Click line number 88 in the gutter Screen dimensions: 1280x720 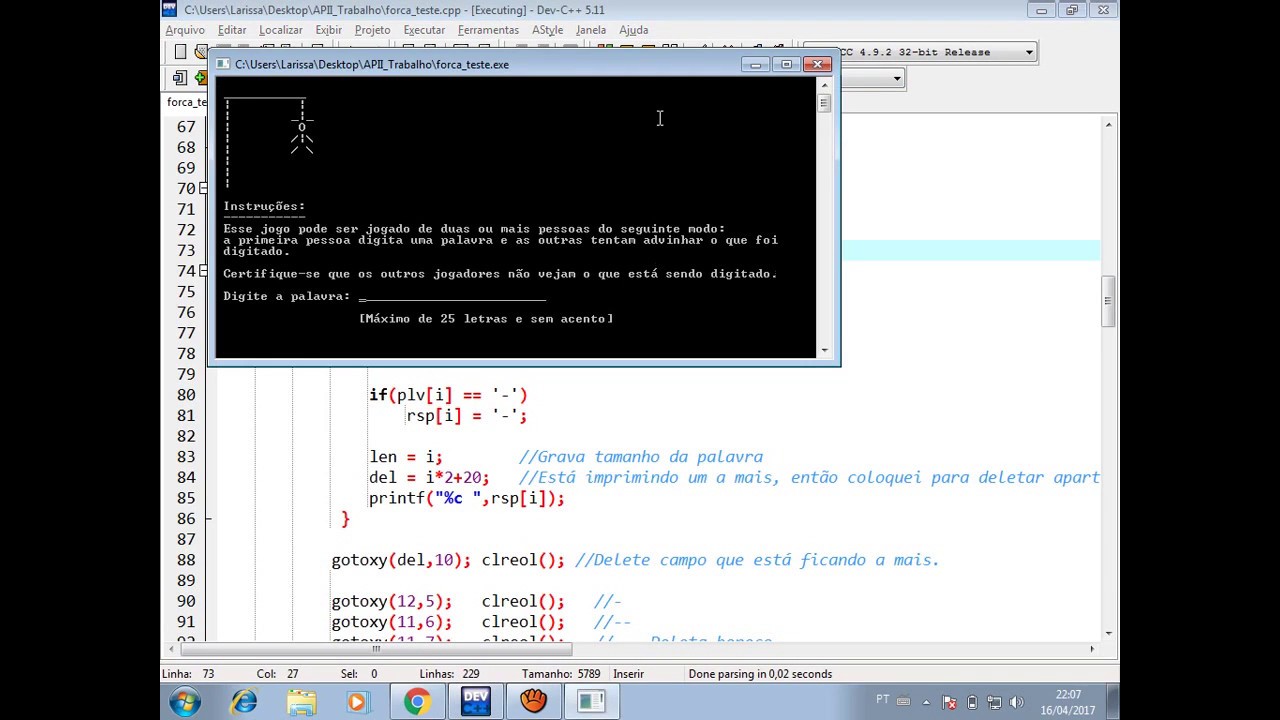click(186, 560)
